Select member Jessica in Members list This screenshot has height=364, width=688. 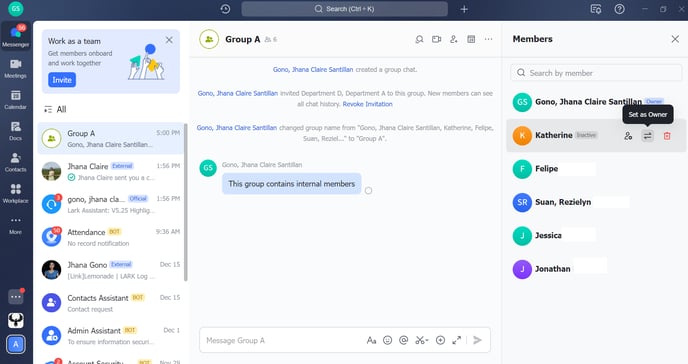click(x=596, y=236)
